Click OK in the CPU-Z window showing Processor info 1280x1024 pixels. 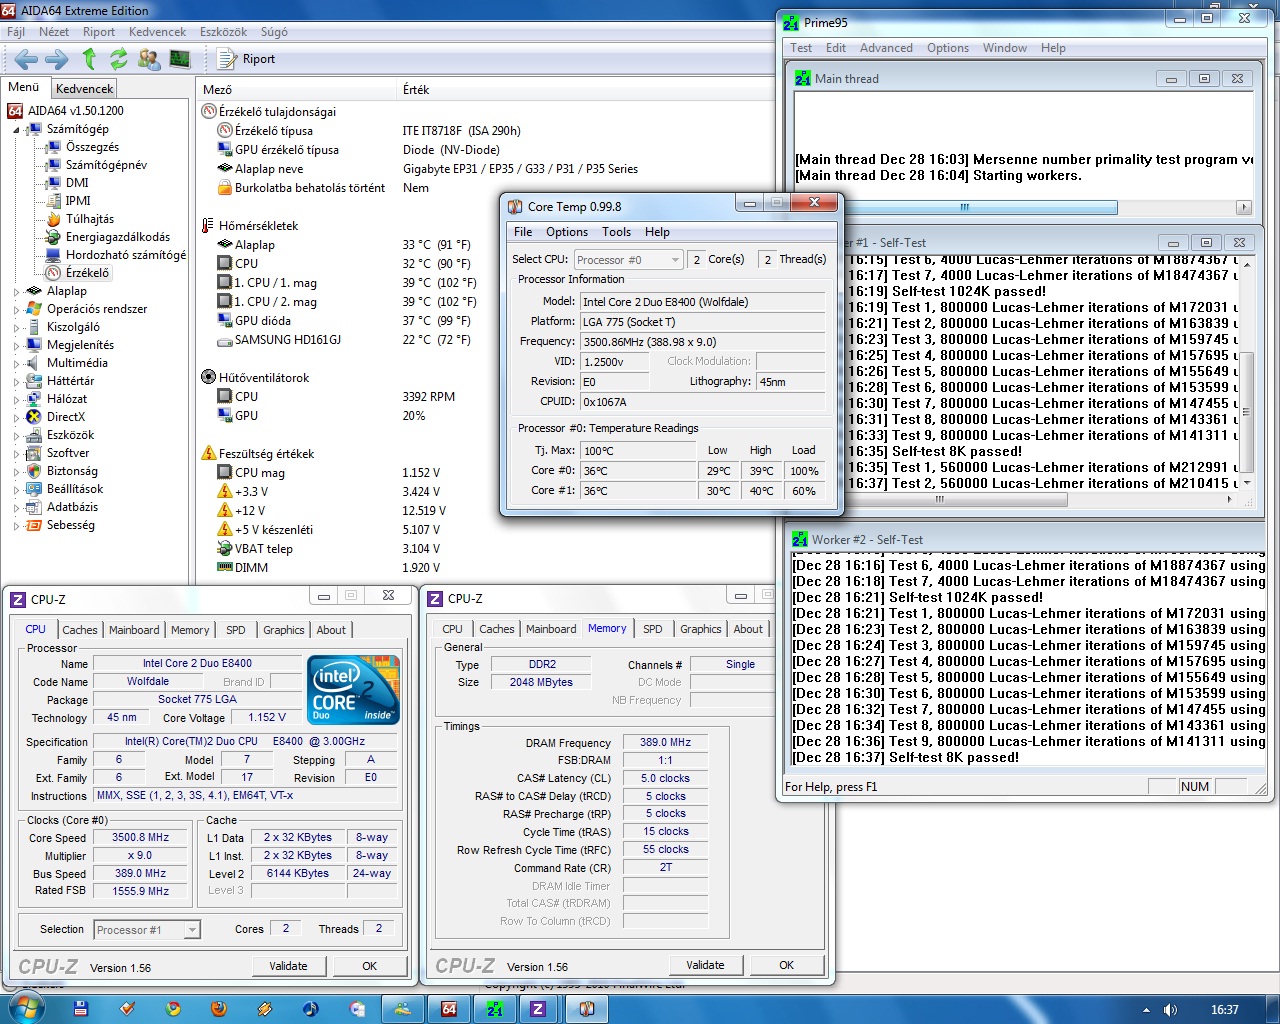click(x=370, y=966)
